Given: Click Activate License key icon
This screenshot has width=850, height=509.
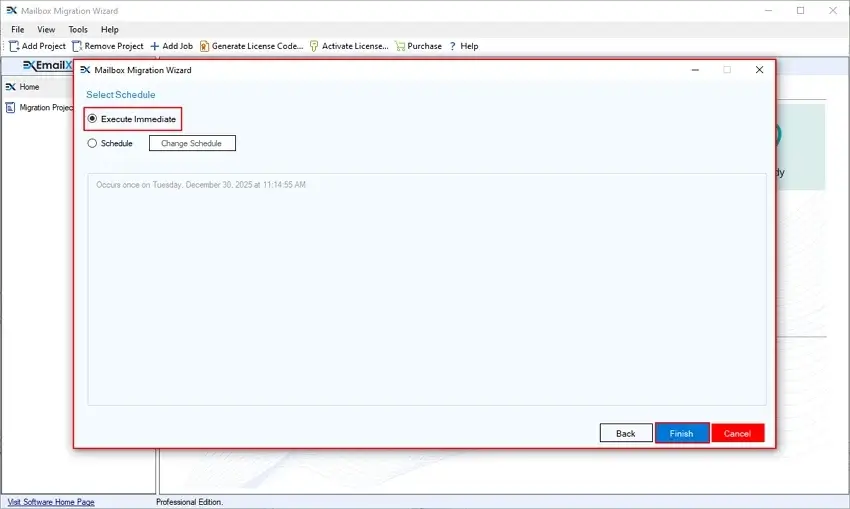Looking at the screenshot, I should pyautogui.click(x=314, y=46).
